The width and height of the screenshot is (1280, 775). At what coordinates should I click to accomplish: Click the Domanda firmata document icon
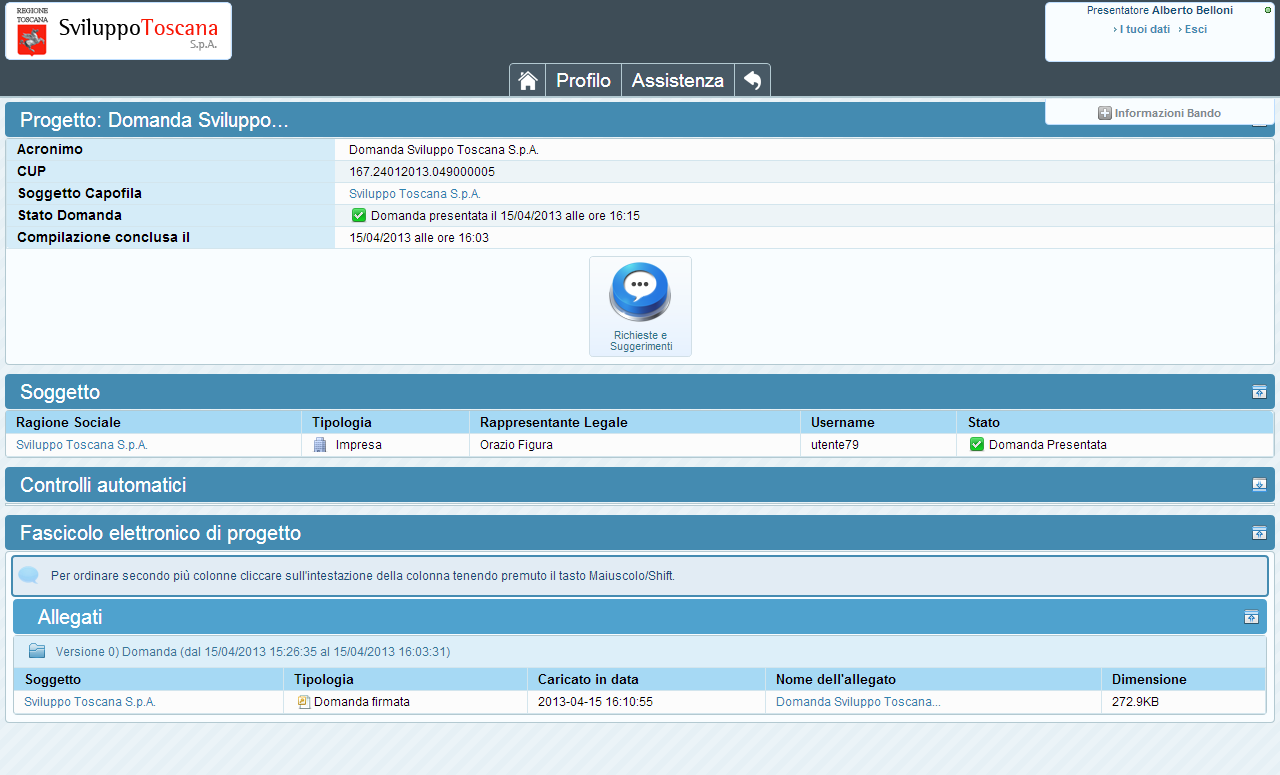point(304,702)
